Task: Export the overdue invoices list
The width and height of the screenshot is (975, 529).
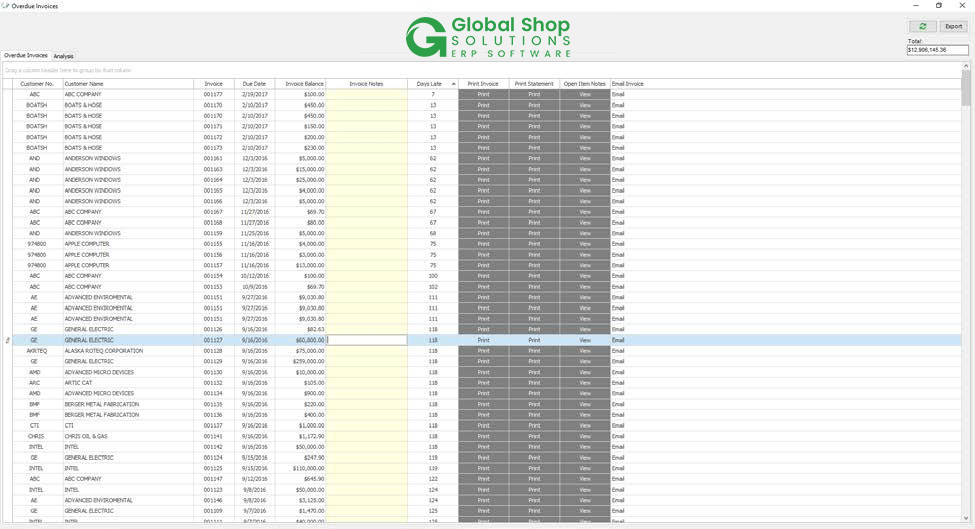Action: (953, 26)
